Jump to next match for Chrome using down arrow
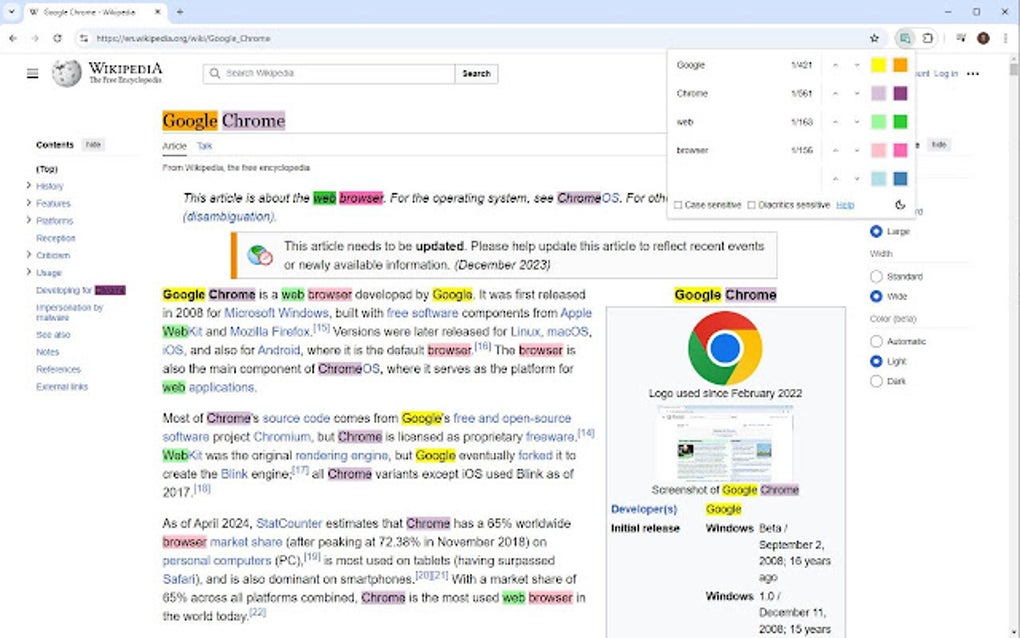Image resolution: width=1020 pixels, height=638 pixels. coord(856,93)
